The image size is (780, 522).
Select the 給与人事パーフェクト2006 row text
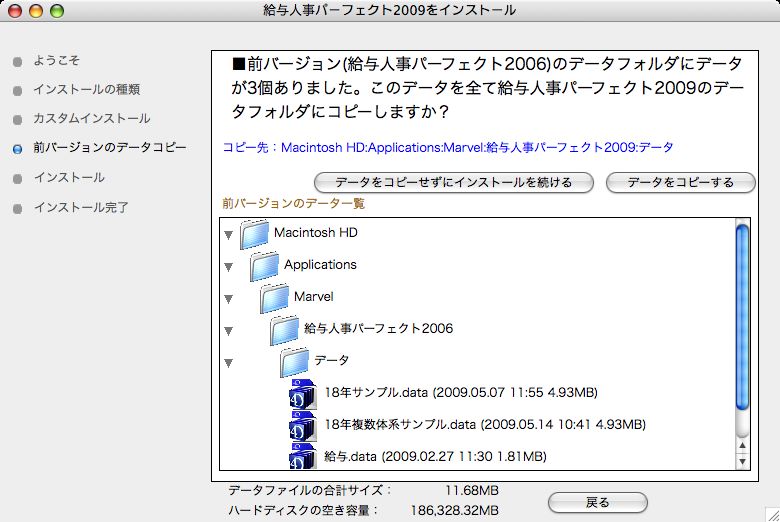tap(379, 328)
